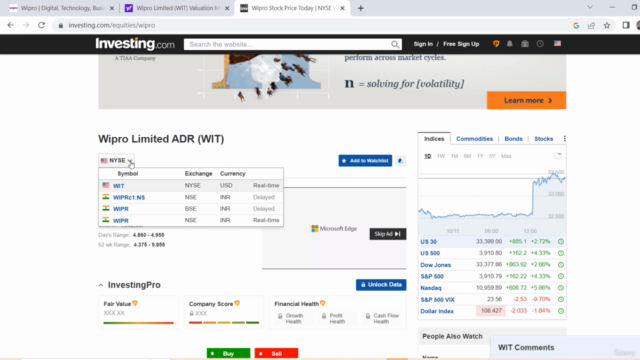Click clock icon on US 30 row

click(x=561, y=242)
